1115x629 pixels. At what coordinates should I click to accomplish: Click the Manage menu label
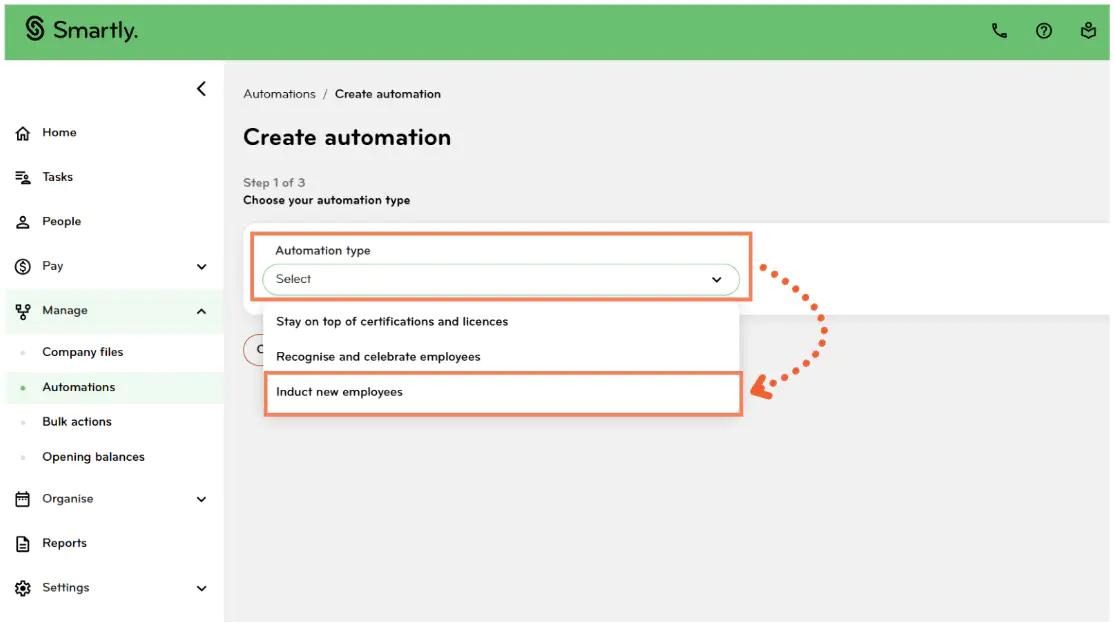point(65,311)
